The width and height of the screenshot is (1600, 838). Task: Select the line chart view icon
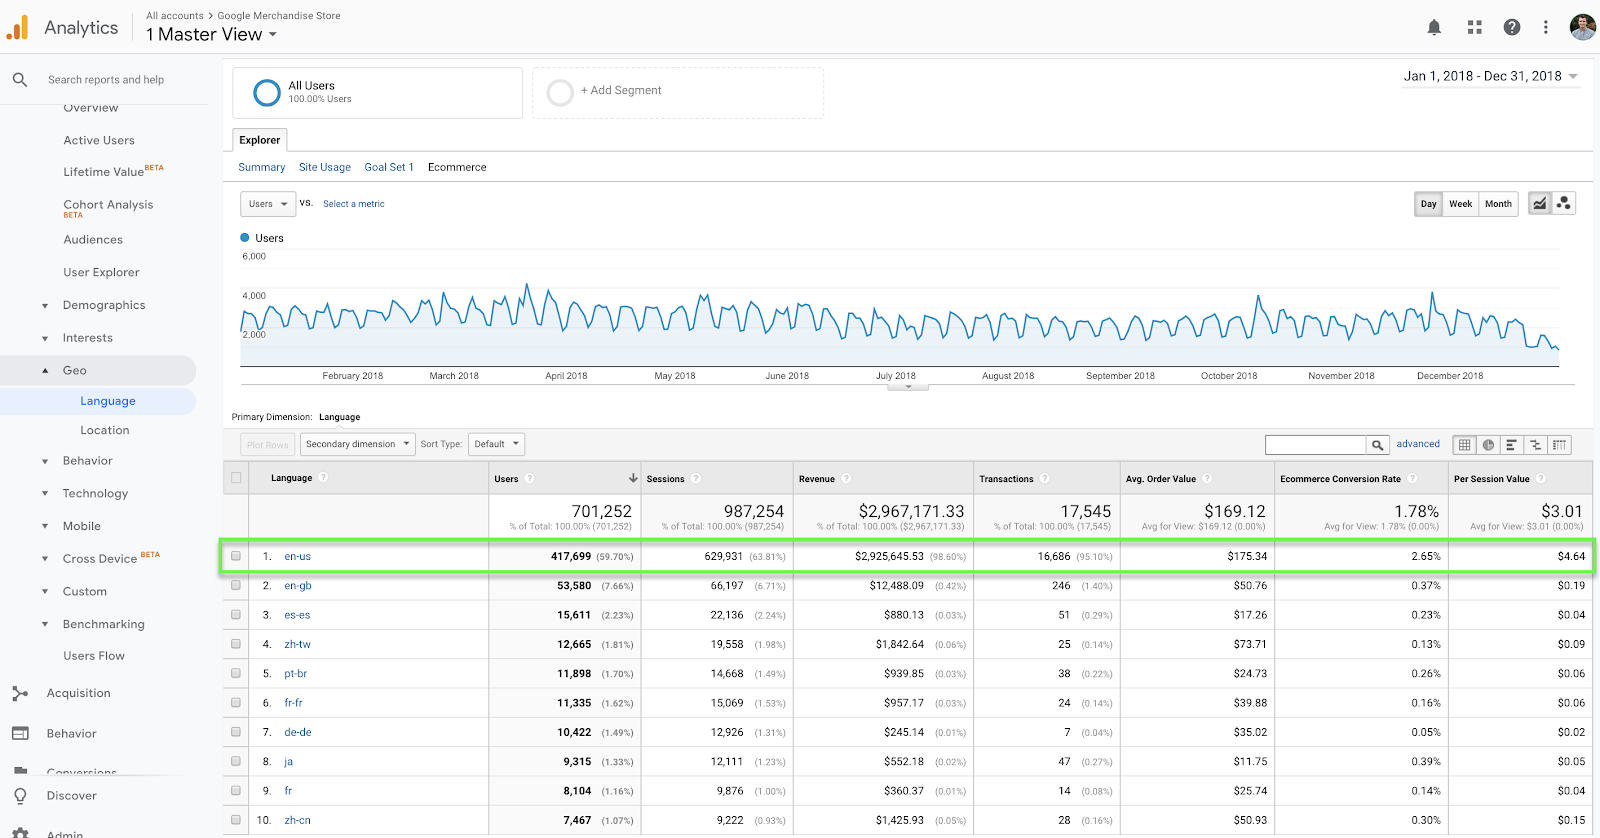(x=1540, y=203)
